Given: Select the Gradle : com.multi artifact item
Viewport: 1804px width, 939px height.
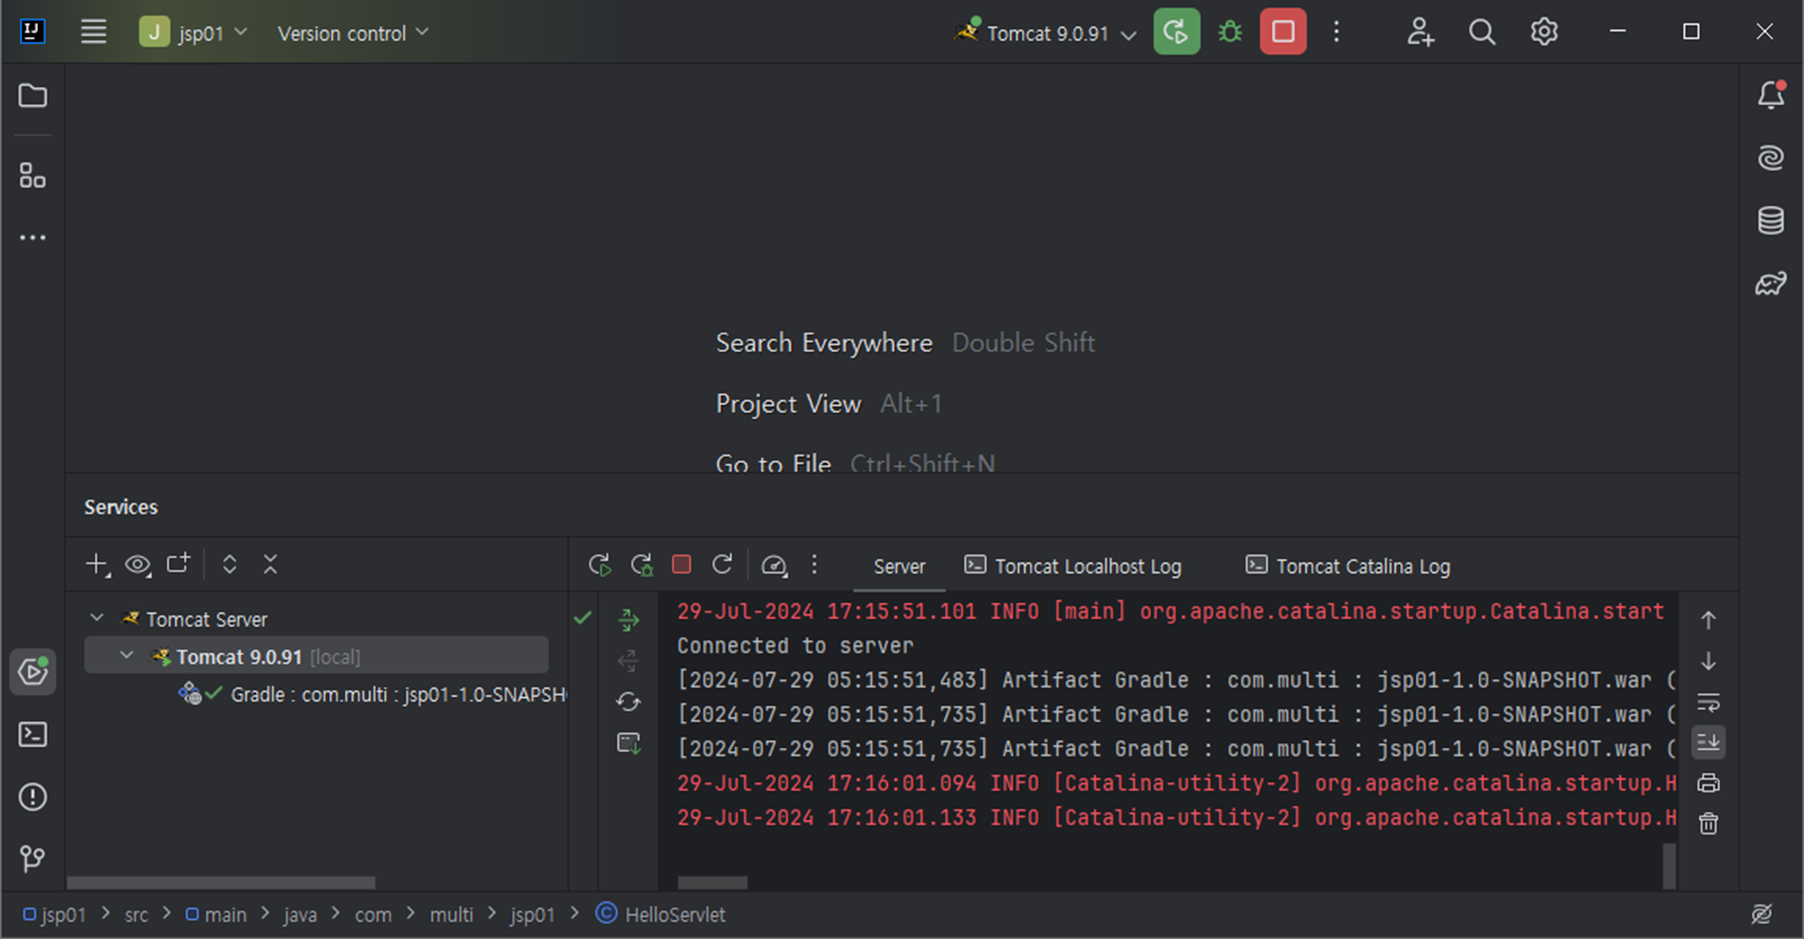Looking at the screenshot, I should (373, 694).
